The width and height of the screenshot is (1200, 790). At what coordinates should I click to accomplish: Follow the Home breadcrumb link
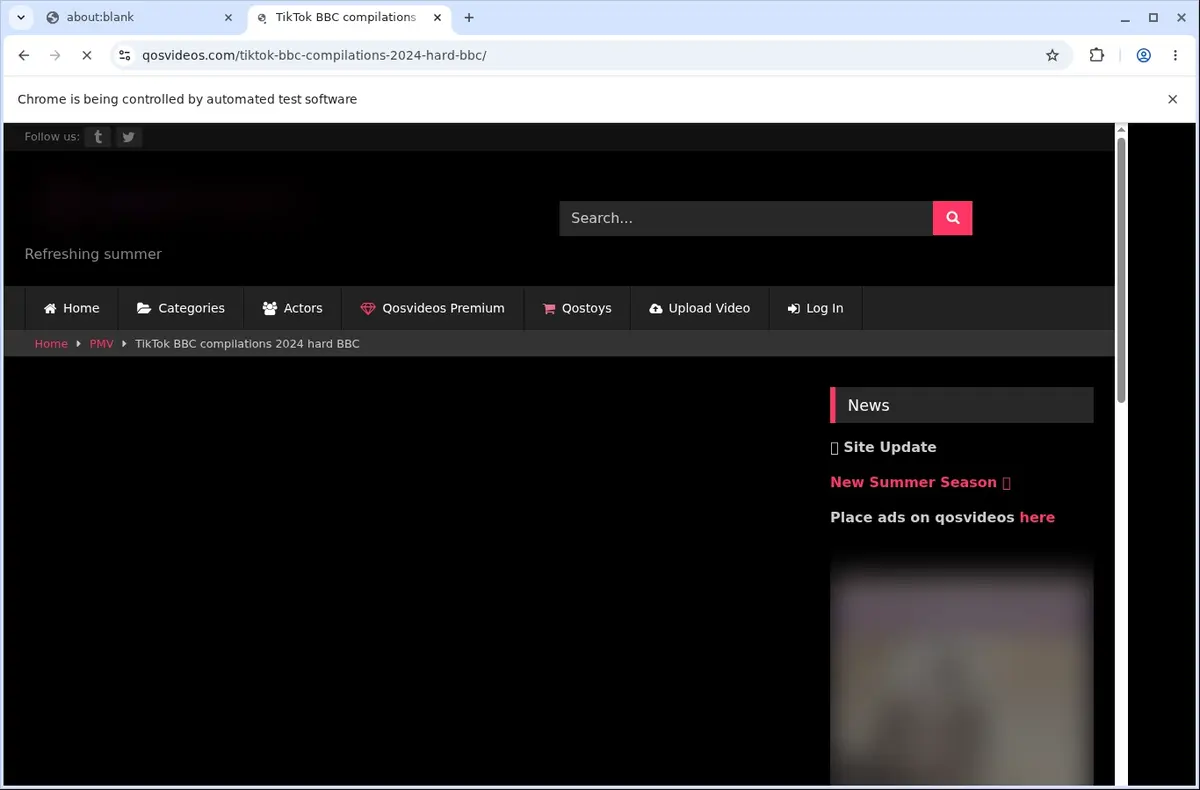pyautogui.click(x=51, y=344)
